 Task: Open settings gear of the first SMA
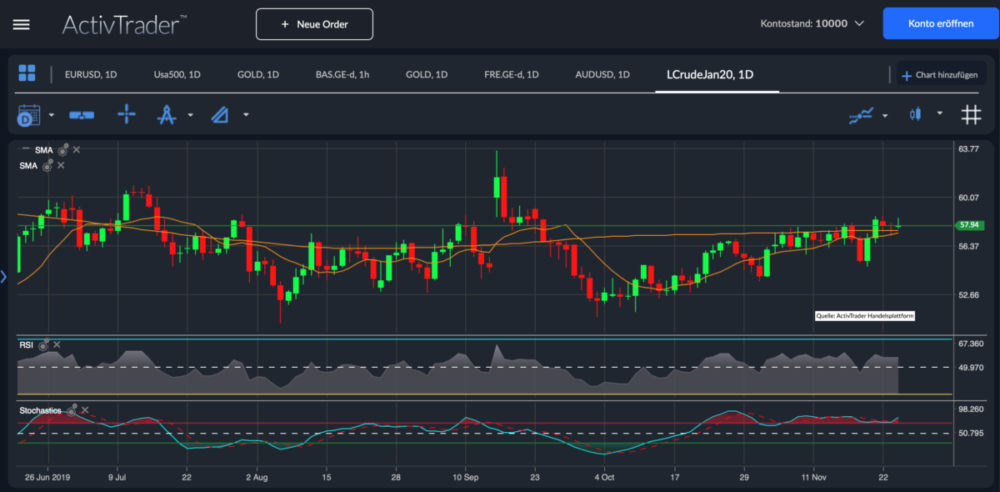pyautogui.click(x=63, y=151)
